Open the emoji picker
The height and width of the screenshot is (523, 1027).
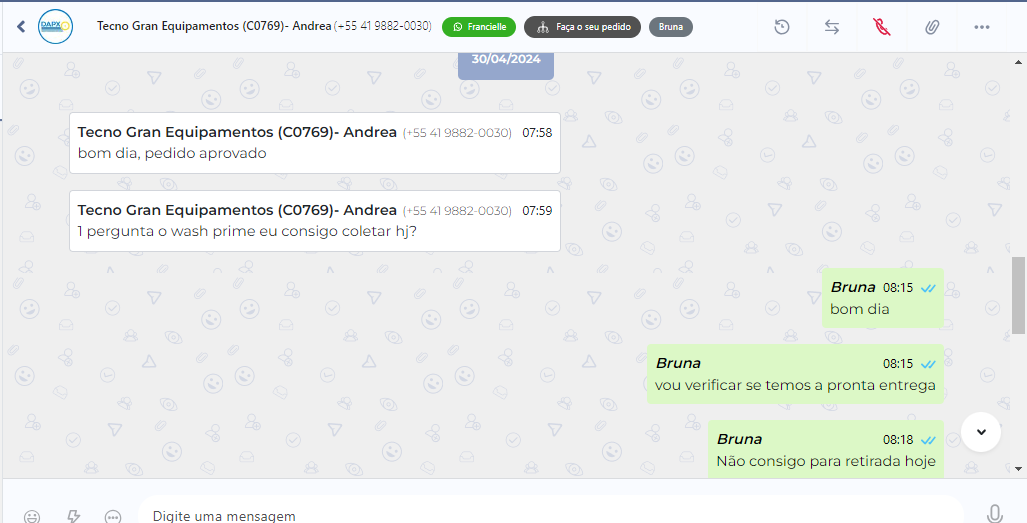31,516
